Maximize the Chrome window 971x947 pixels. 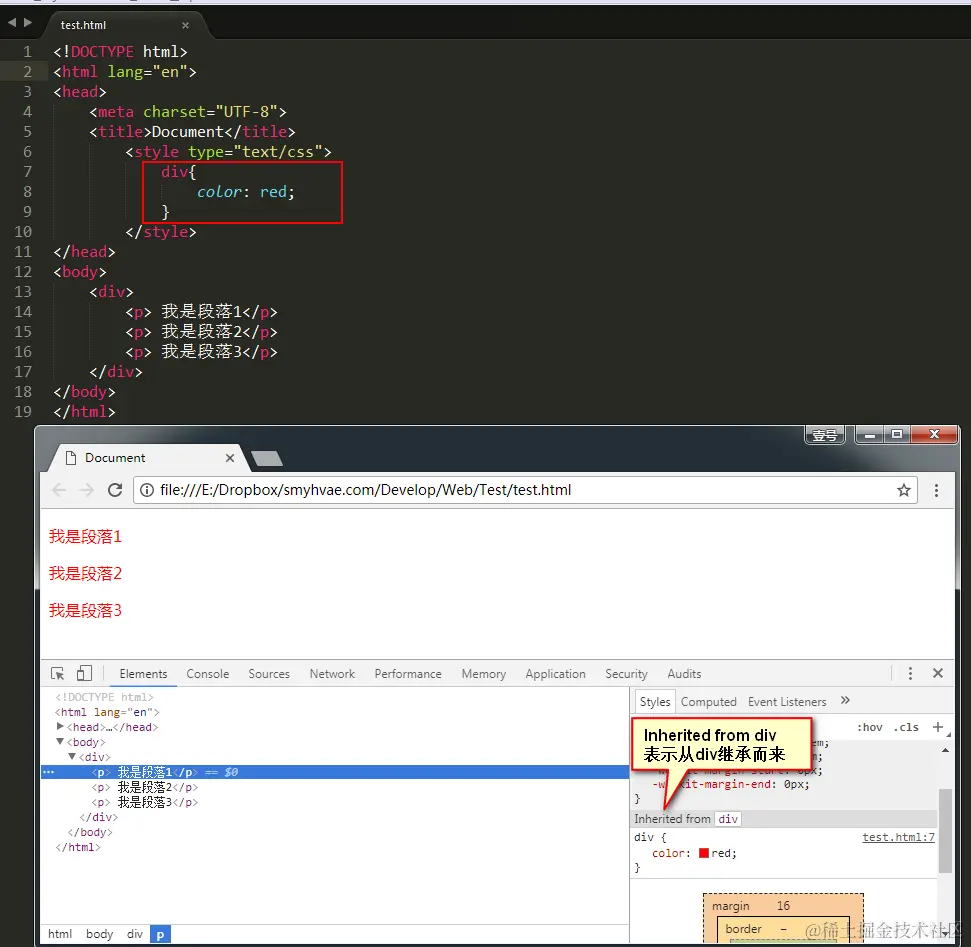pyautogui.click(x=897, y=435)
